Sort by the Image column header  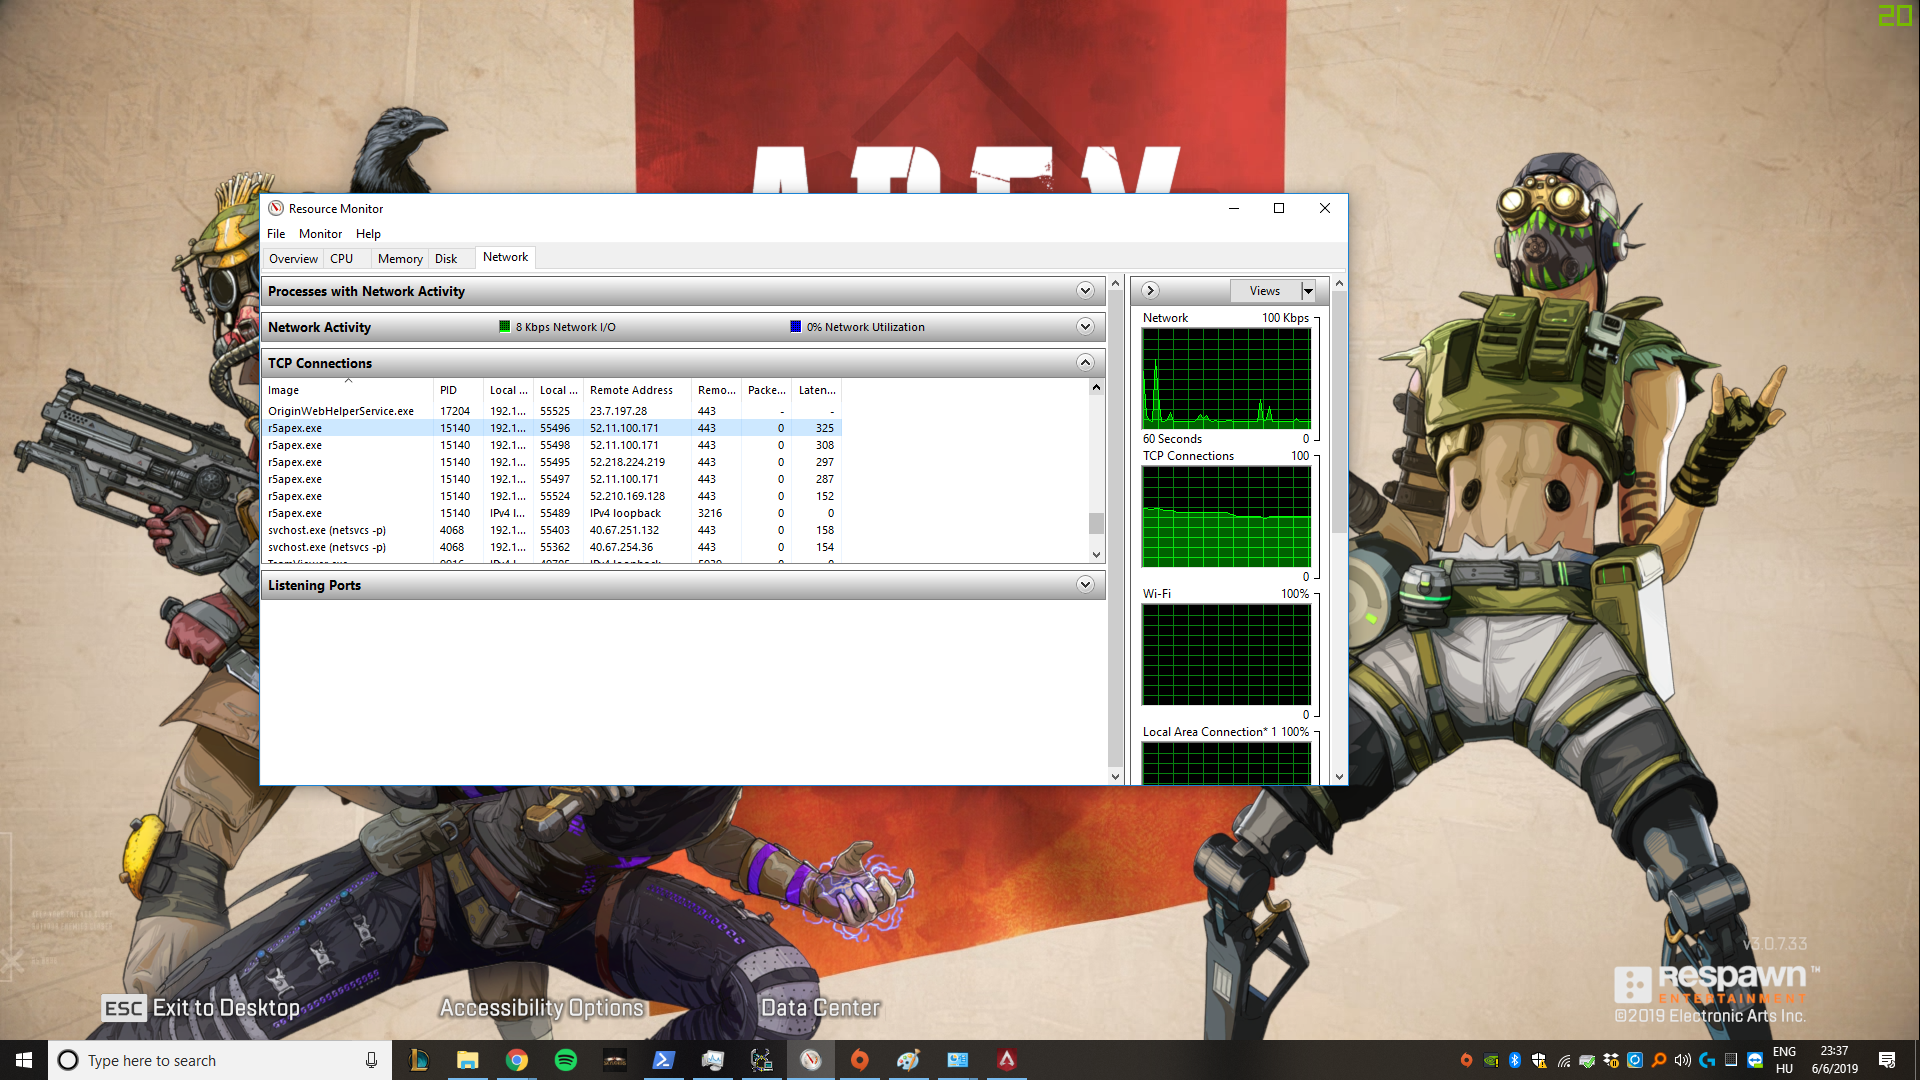click(x=347, y=390)
